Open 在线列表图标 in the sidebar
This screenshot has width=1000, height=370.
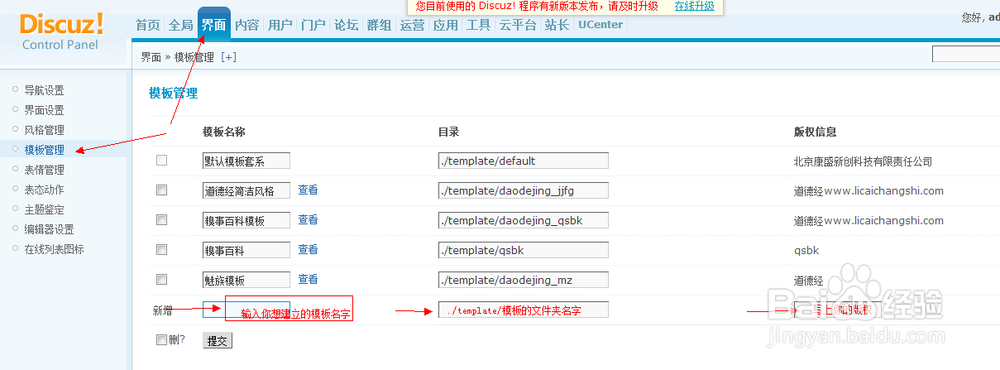(54, 249)
